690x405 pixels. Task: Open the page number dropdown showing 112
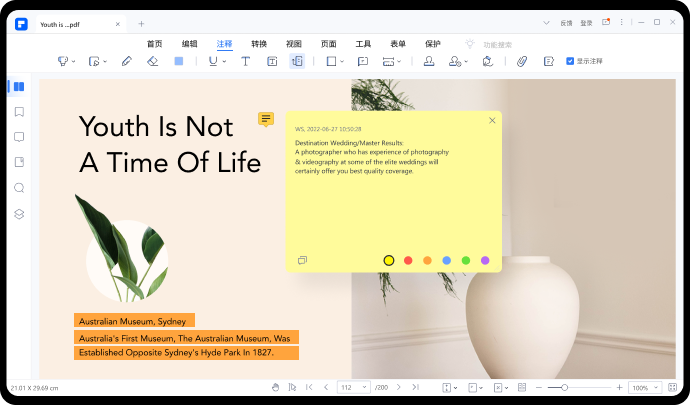point(353,387)
